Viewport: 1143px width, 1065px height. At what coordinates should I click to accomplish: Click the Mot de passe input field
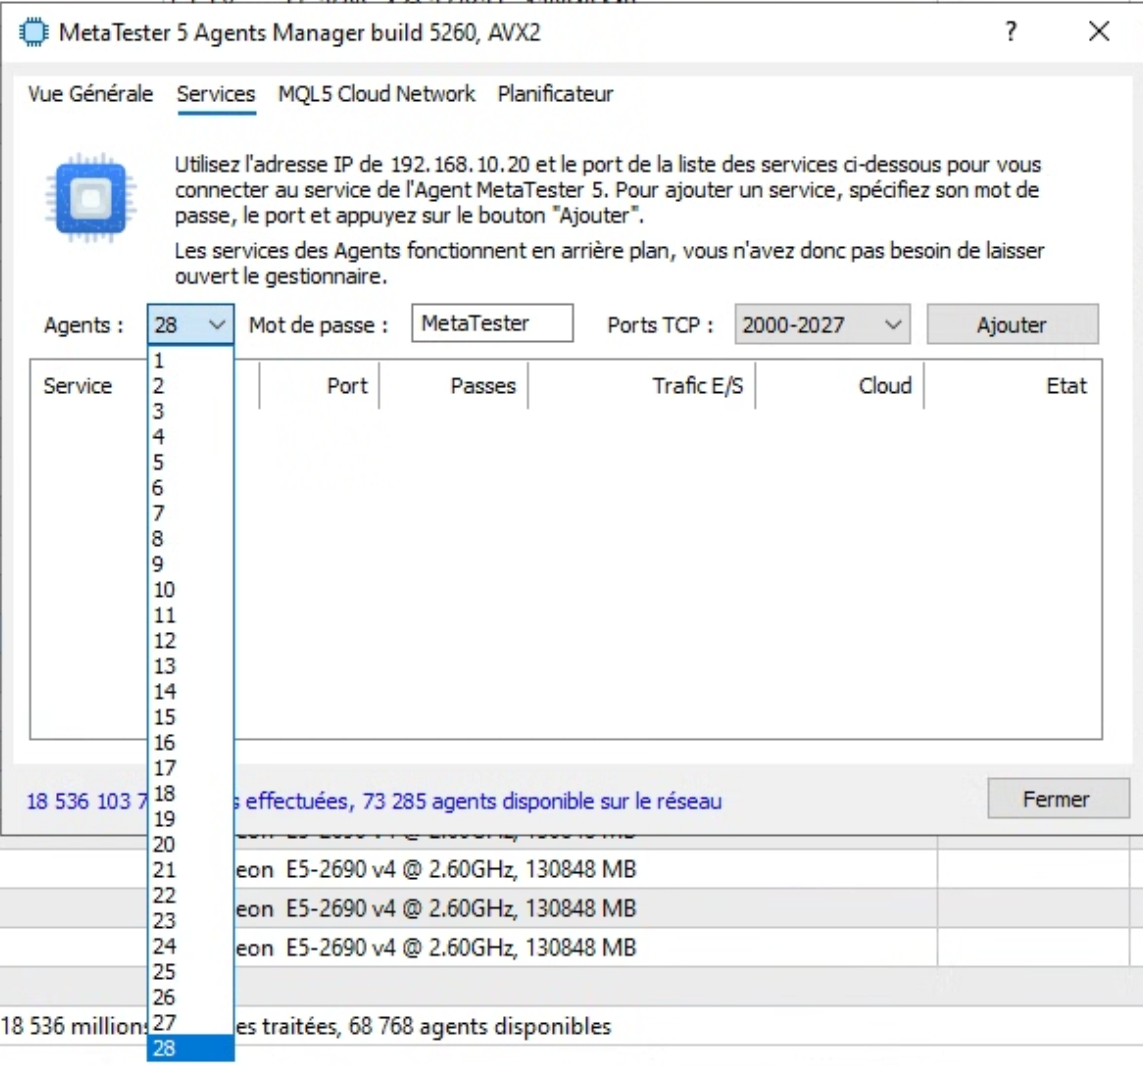492,323
